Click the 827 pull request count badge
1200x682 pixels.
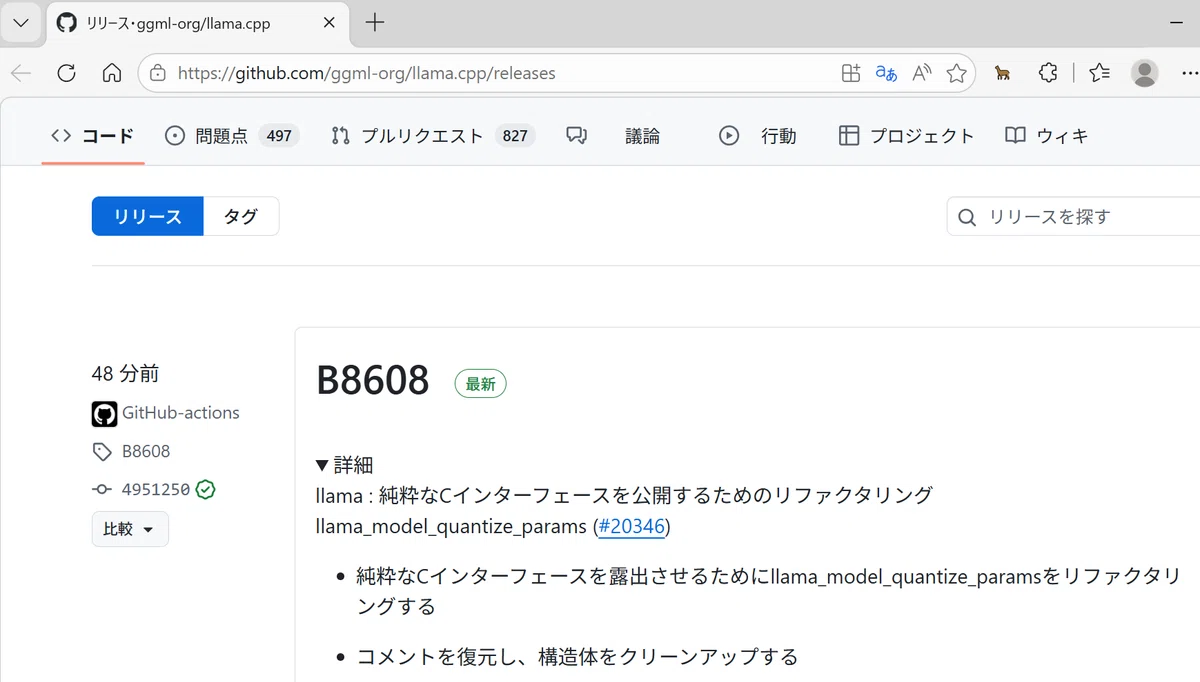[x=515, y=136]
